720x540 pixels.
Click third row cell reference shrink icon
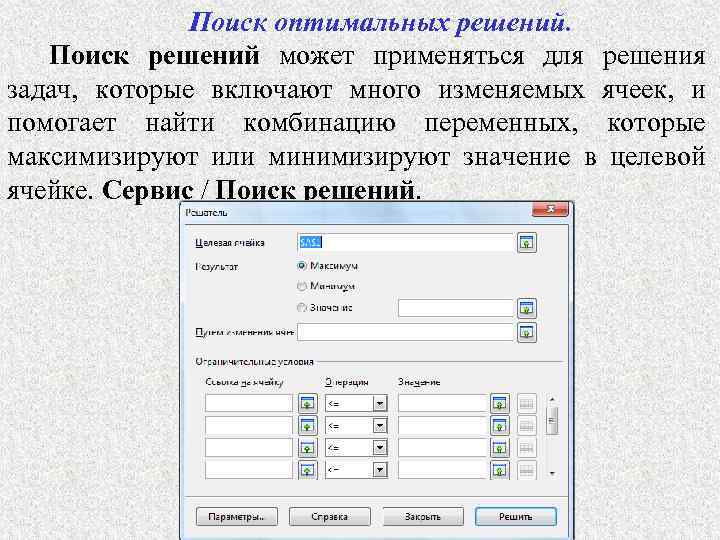[308, 448]
